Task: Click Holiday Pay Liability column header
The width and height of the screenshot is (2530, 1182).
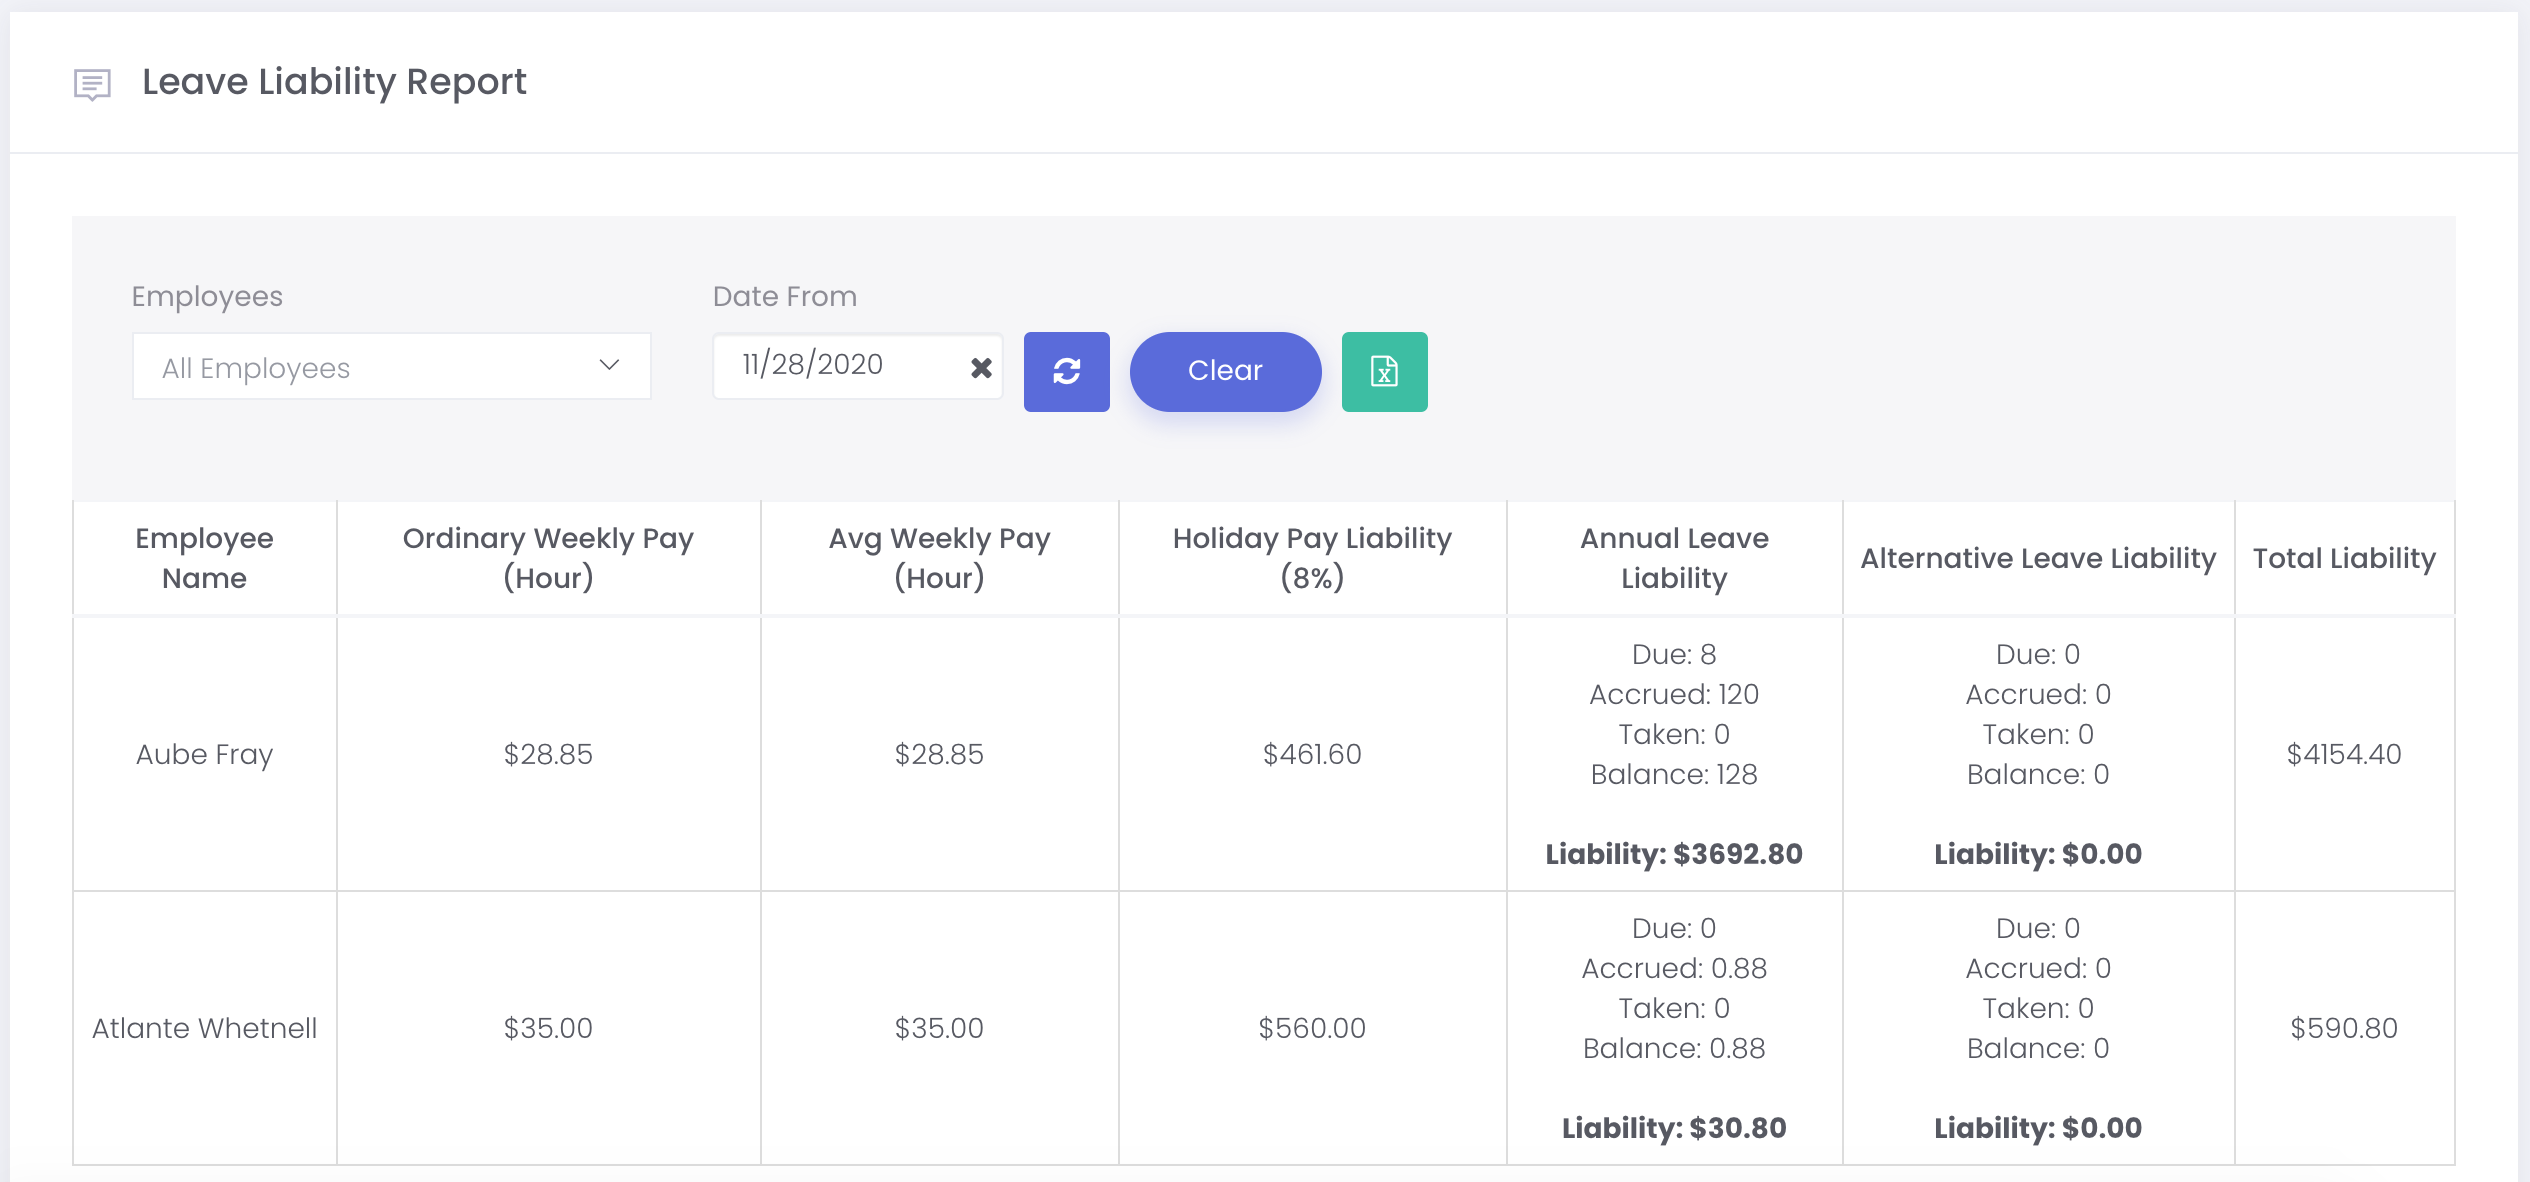Action: click(1312, 558)
